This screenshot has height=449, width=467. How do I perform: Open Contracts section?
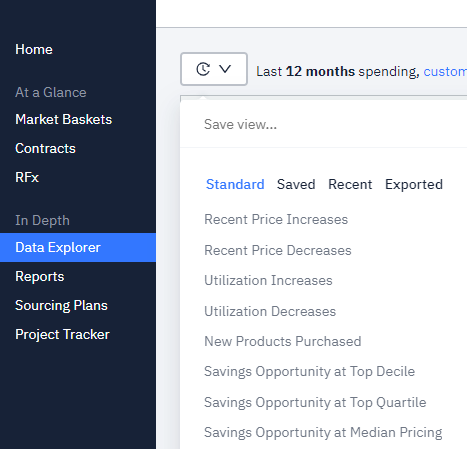click(45, 148)
